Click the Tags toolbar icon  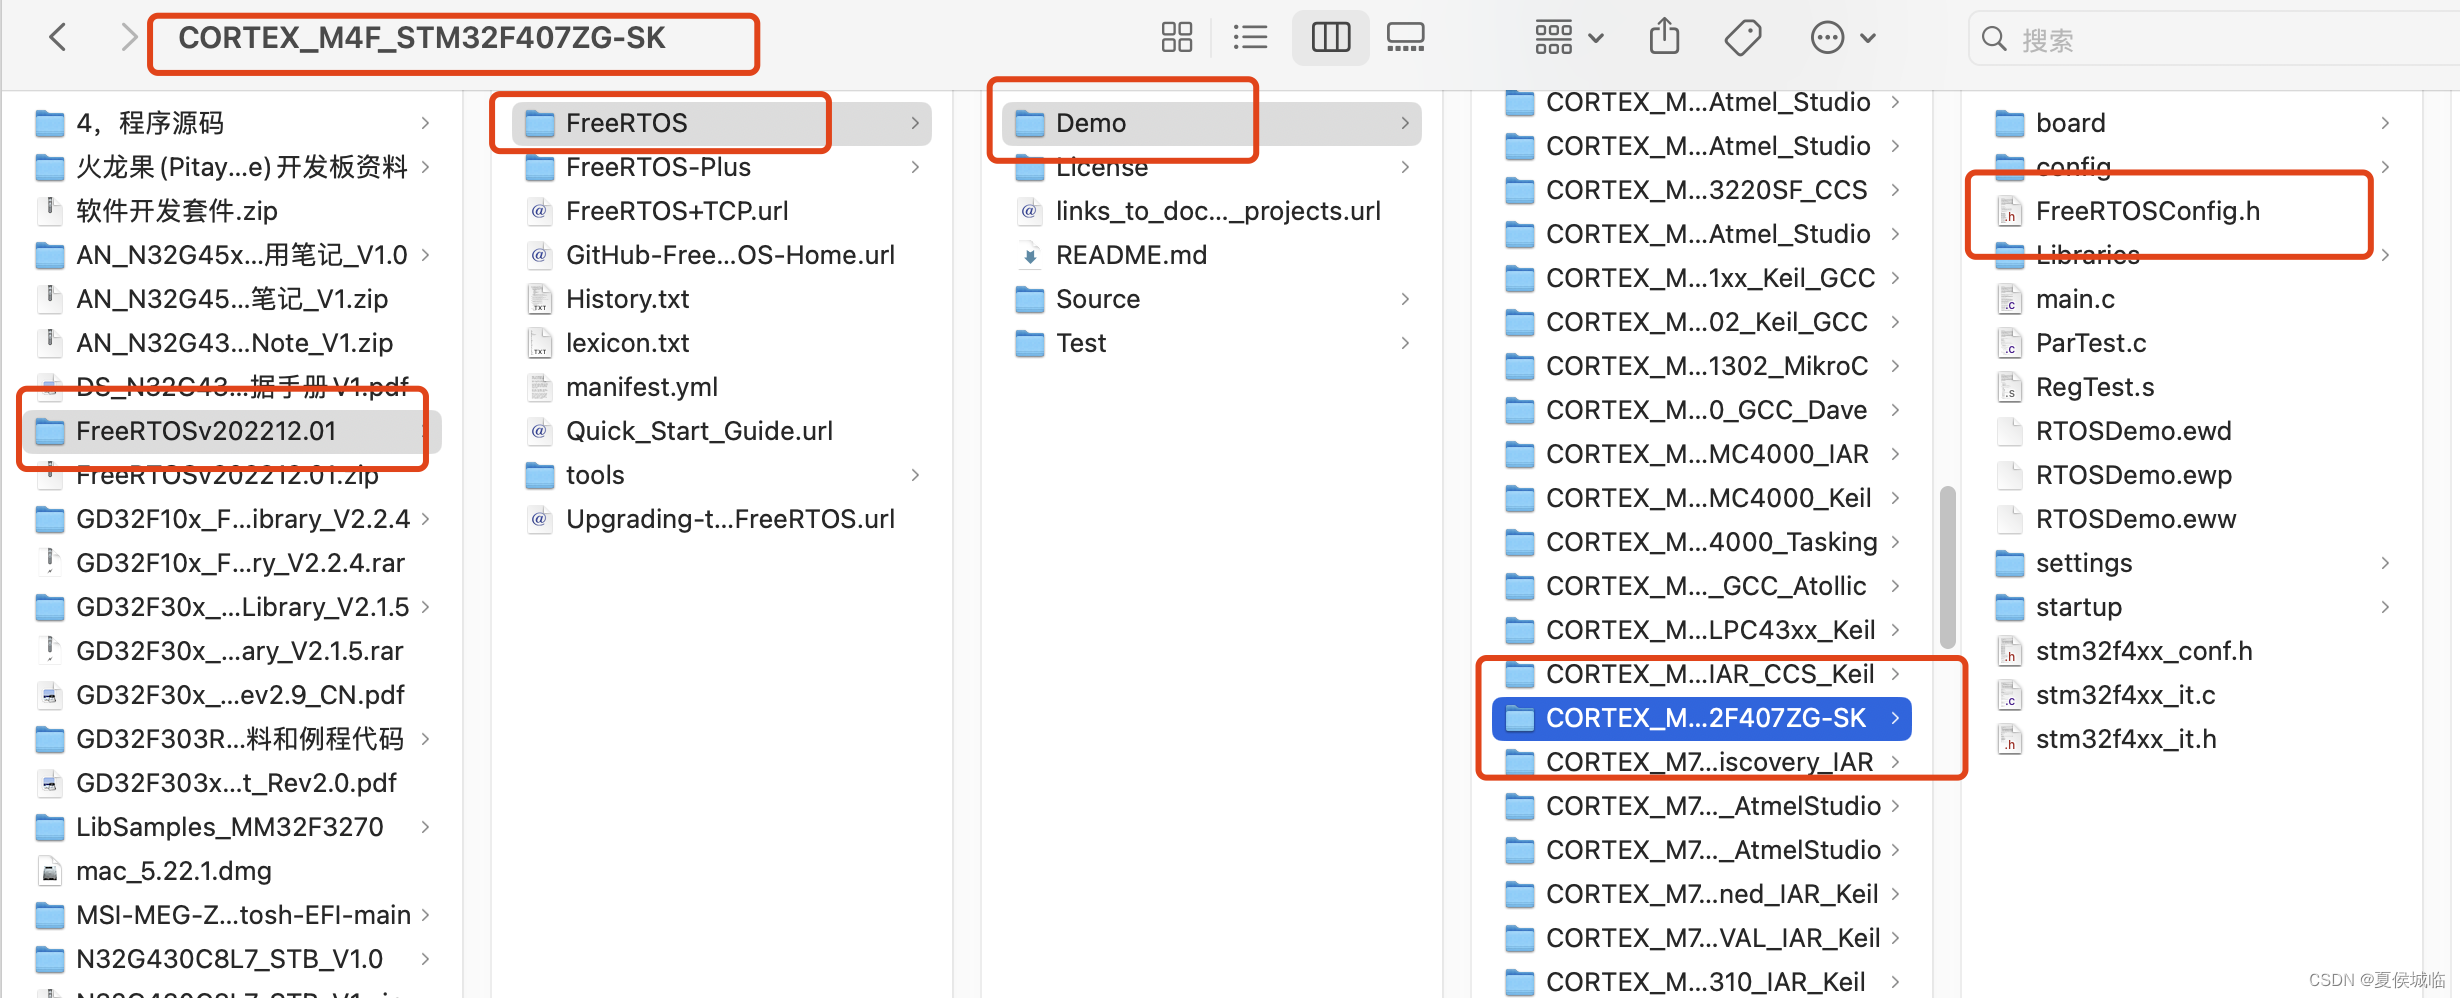click(x=1742, y=38)
